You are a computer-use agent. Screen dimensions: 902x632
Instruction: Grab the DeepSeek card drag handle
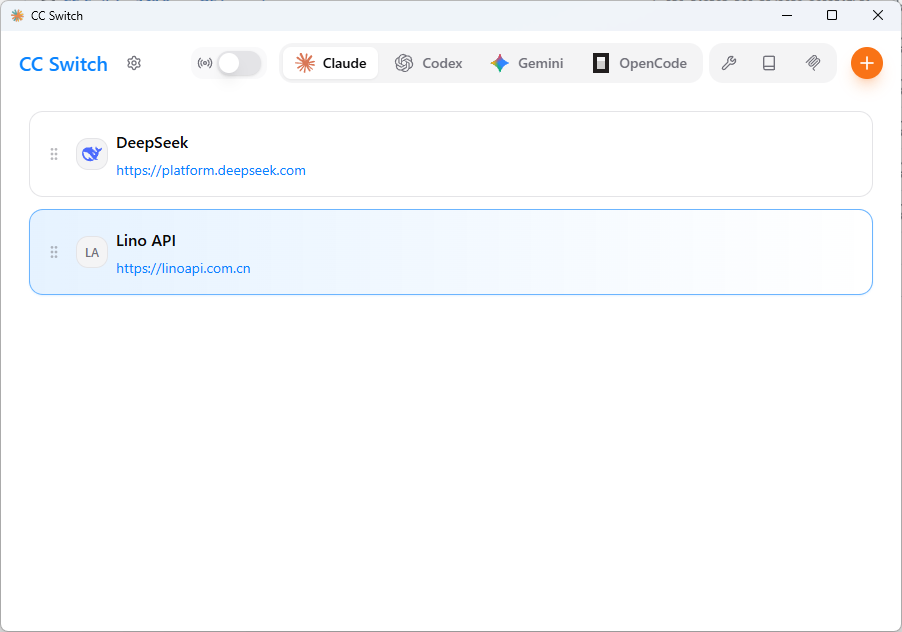tap(54, 154)
